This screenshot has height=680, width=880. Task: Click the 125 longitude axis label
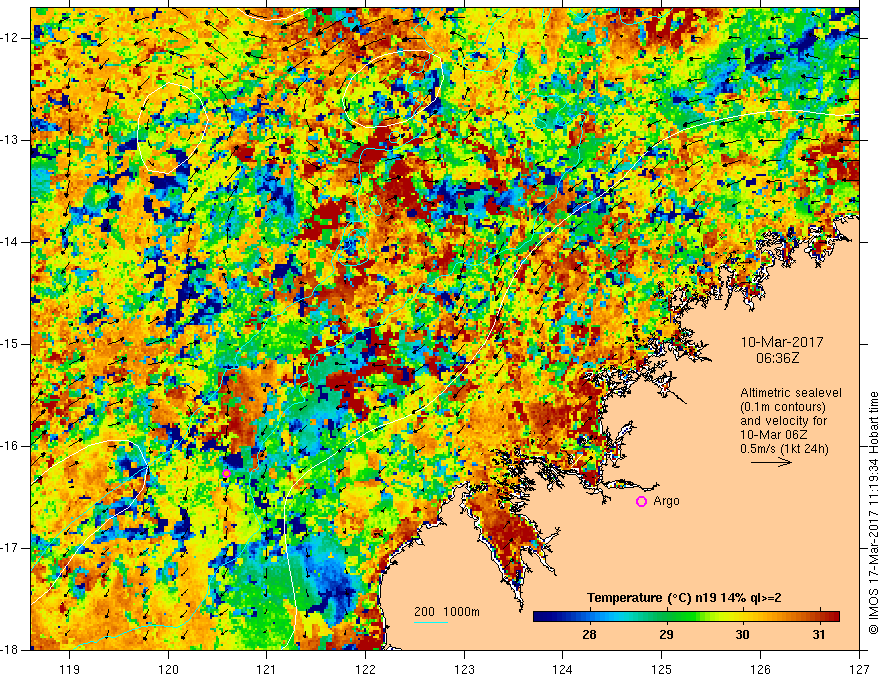coord(662,669)
